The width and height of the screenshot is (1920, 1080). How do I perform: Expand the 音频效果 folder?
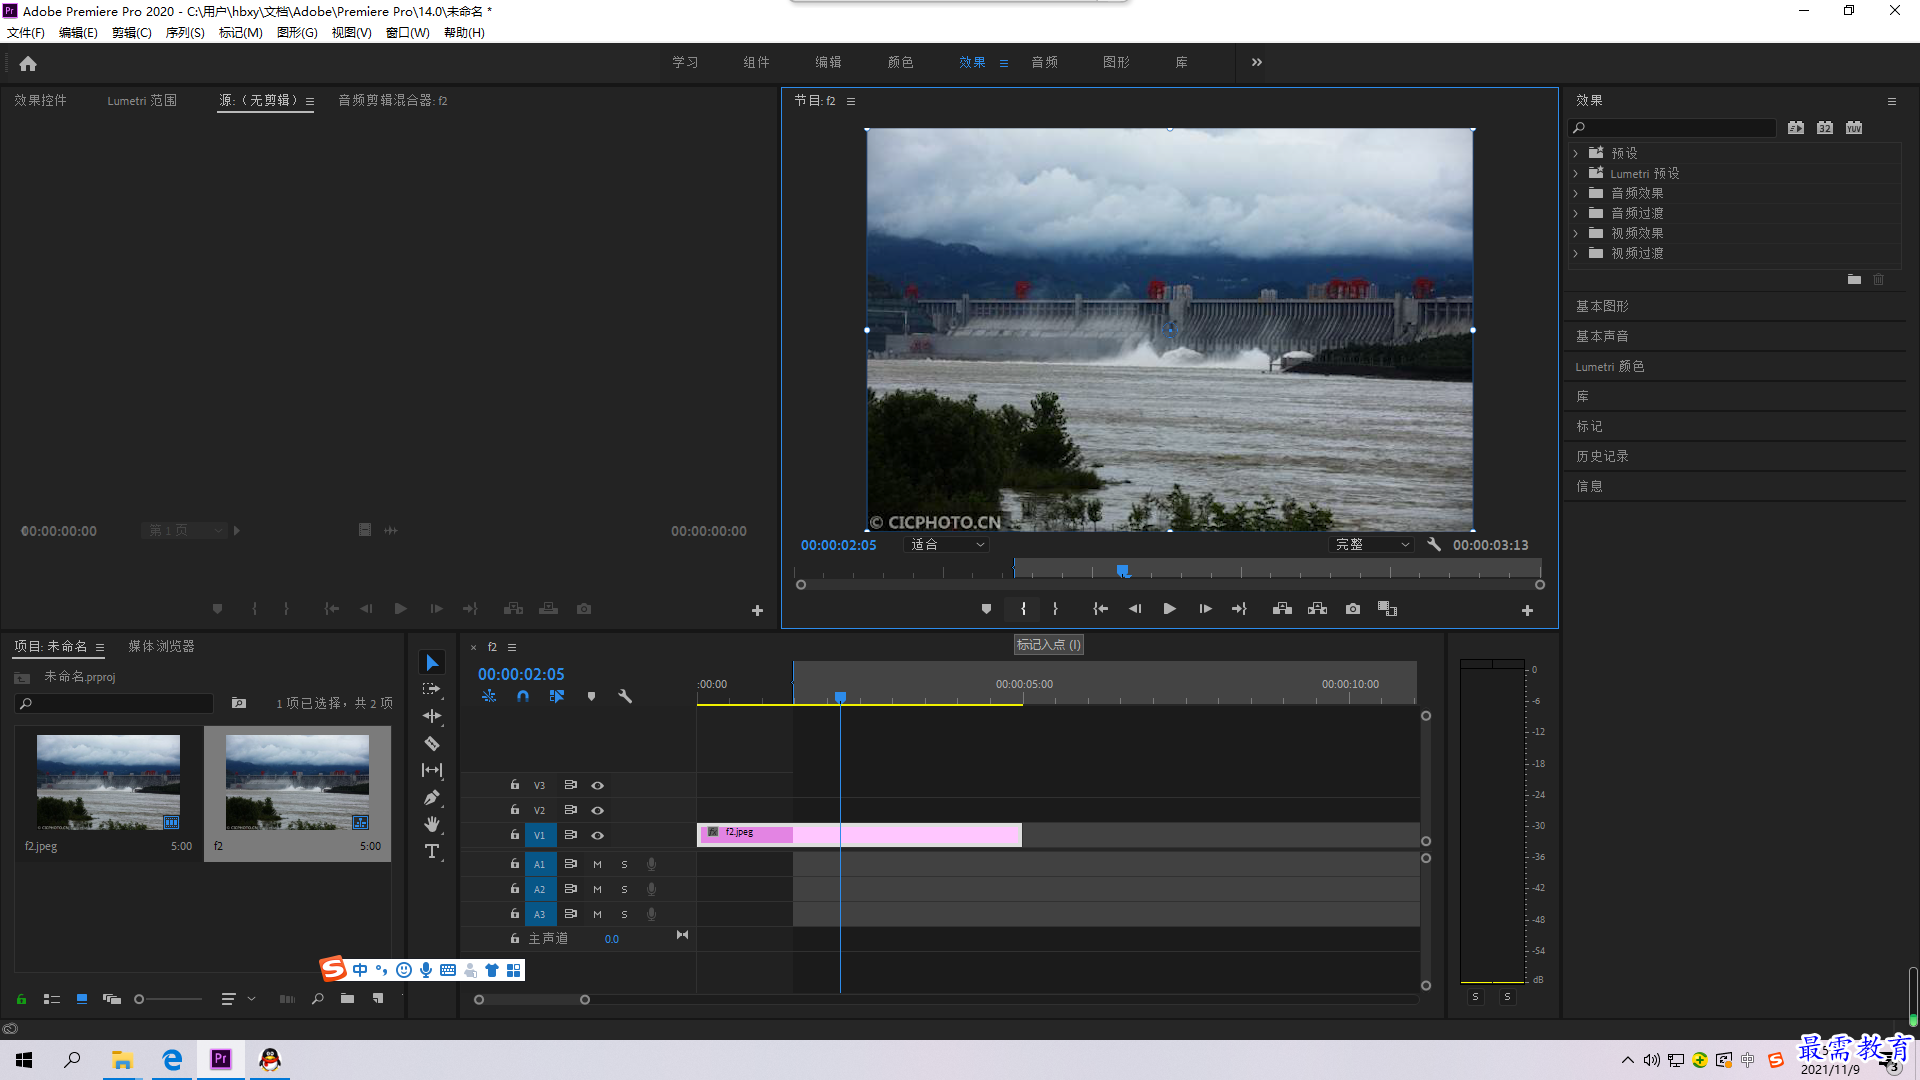[1576, 193]
